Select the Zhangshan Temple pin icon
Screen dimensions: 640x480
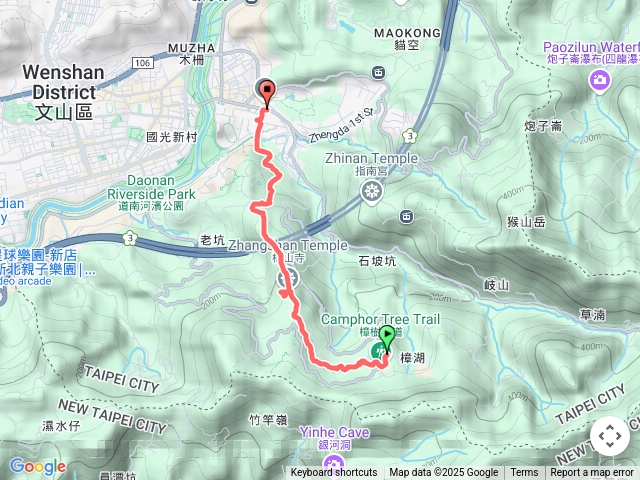coord(287,279)
